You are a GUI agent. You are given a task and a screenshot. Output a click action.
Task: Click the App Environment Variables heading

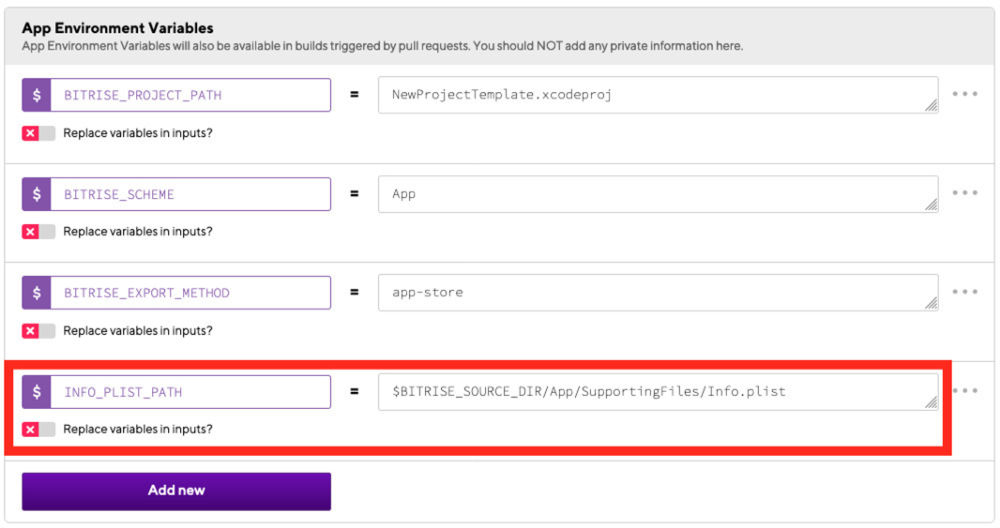117,28
